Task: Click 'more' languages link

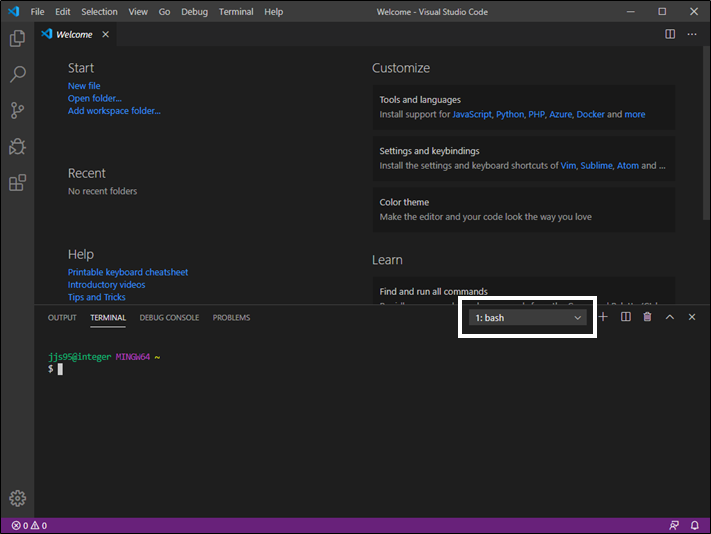Action: pyautogui.click(x=635, y=114)
